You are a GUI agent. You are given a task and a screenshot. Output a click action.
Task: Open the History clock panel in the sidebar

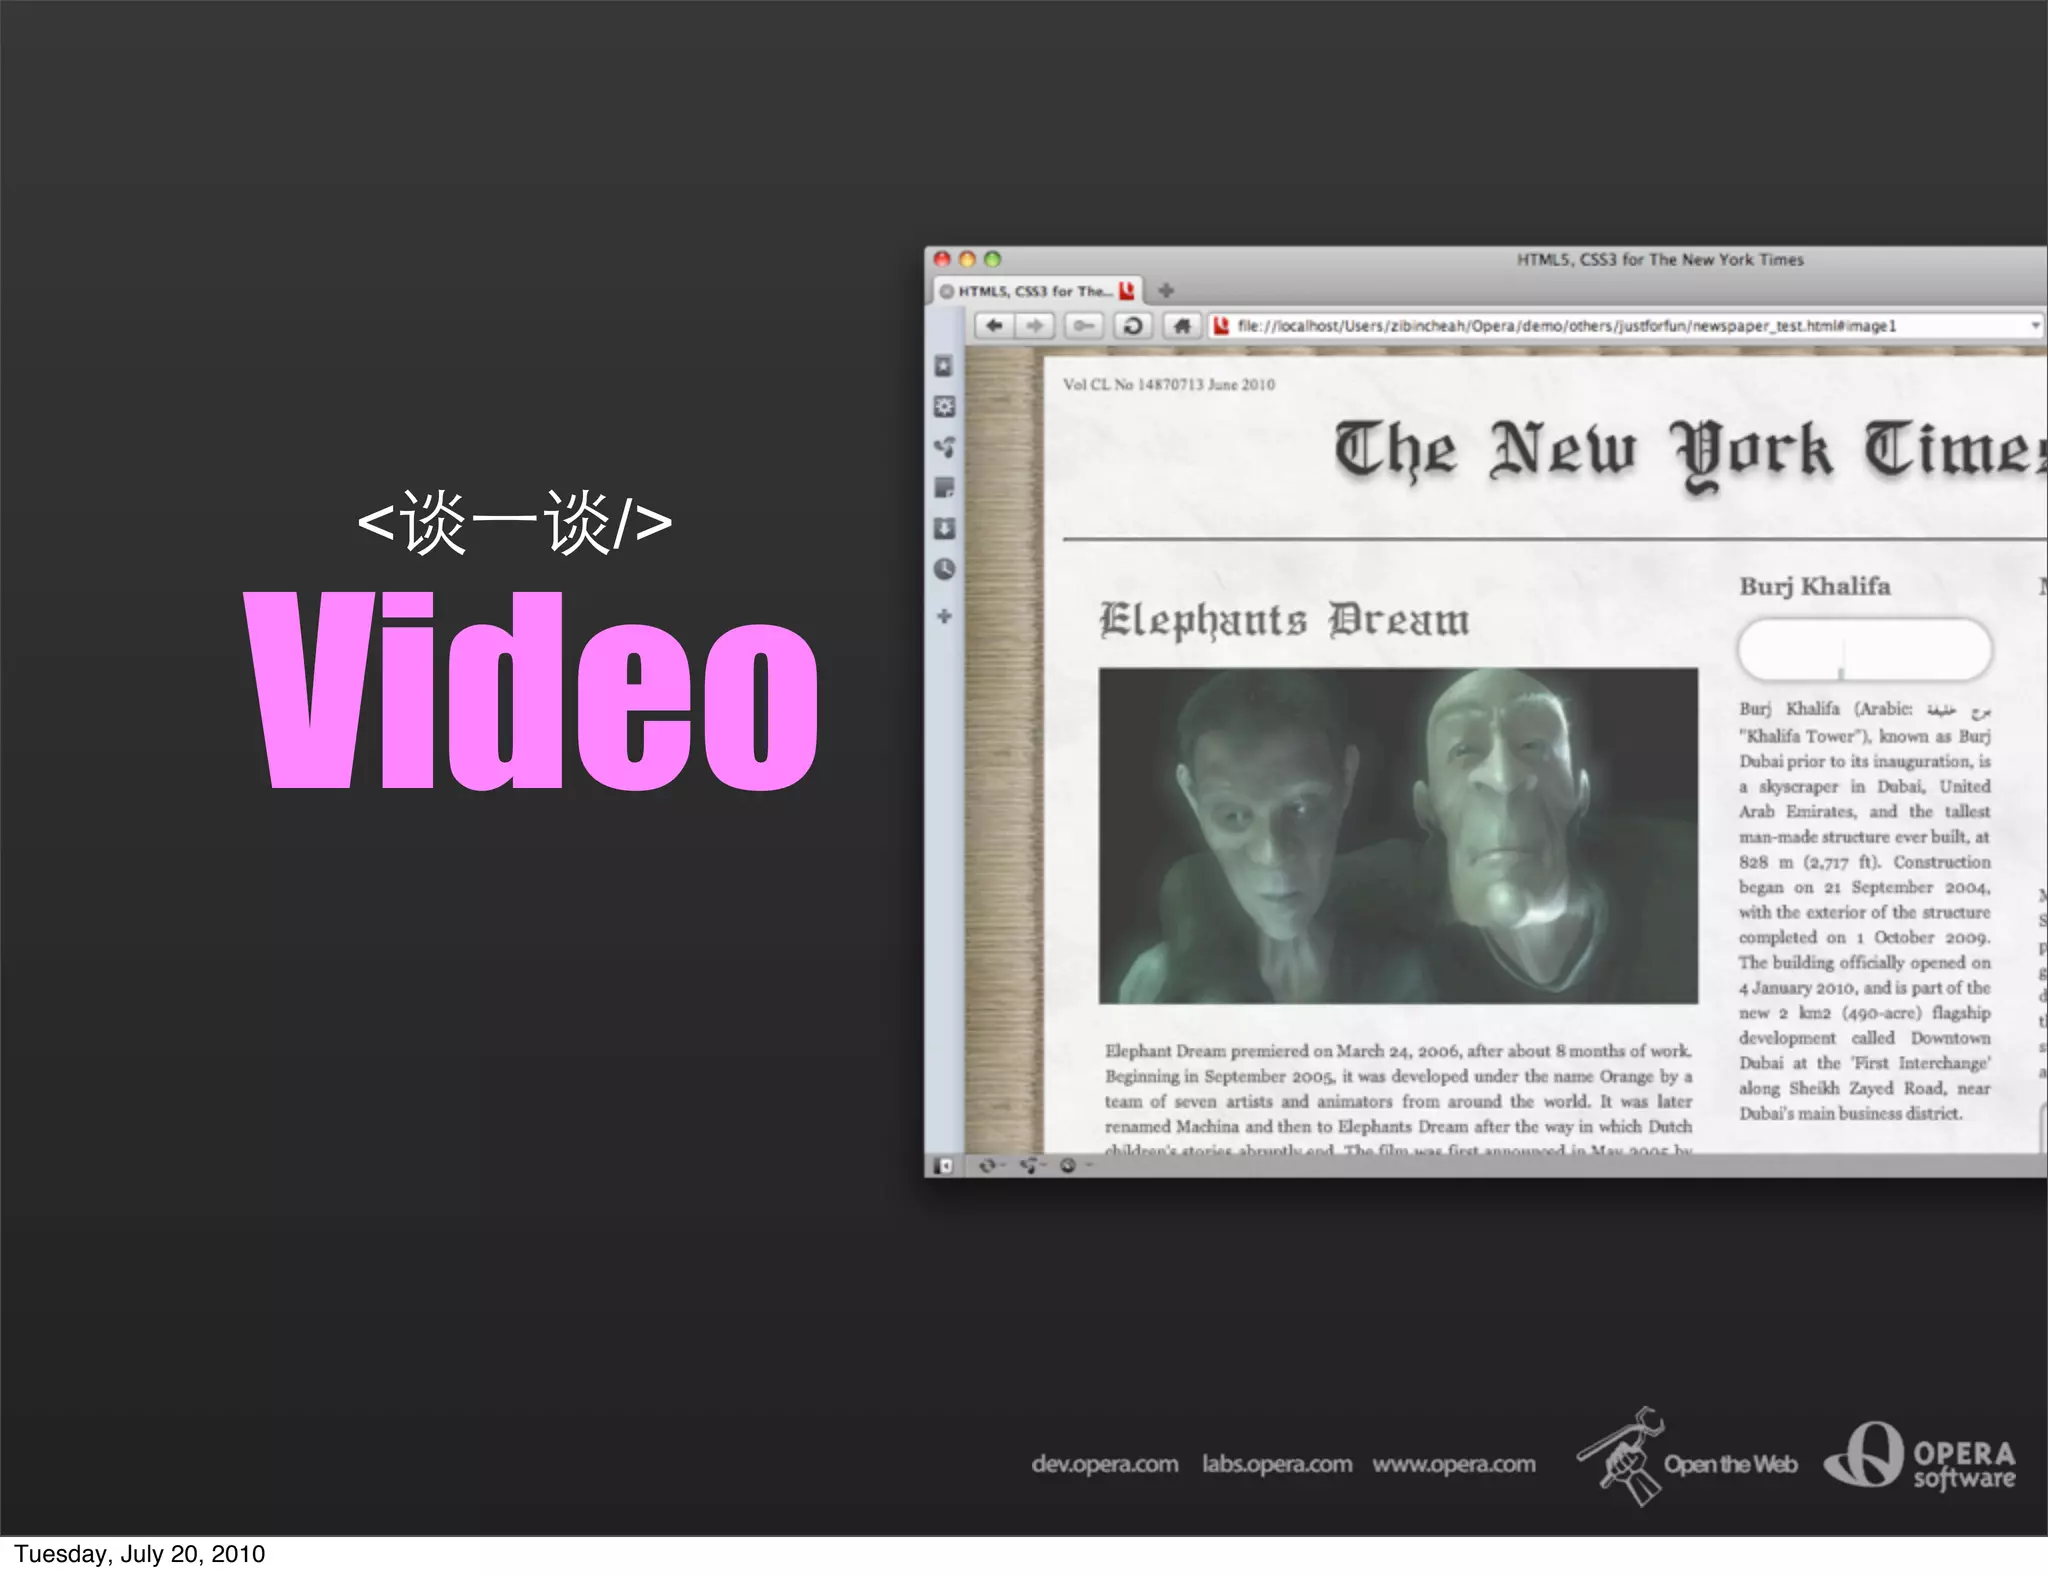click(x=944, y=569)
